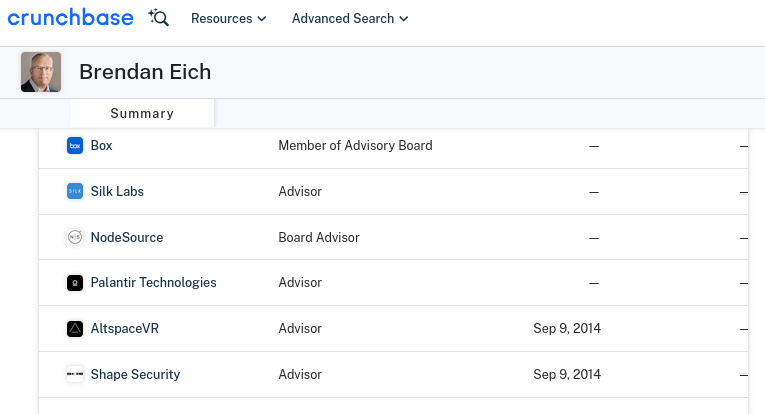Click the Crunchbase logo
Screen dimensions: 765x414
pos(70,18)
